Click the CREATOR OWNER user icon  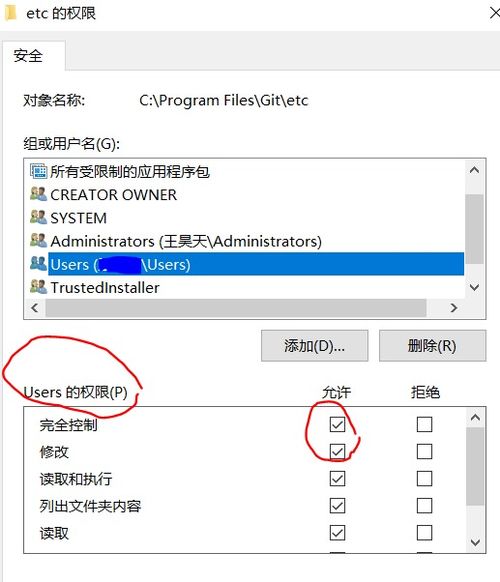(38, 194)
